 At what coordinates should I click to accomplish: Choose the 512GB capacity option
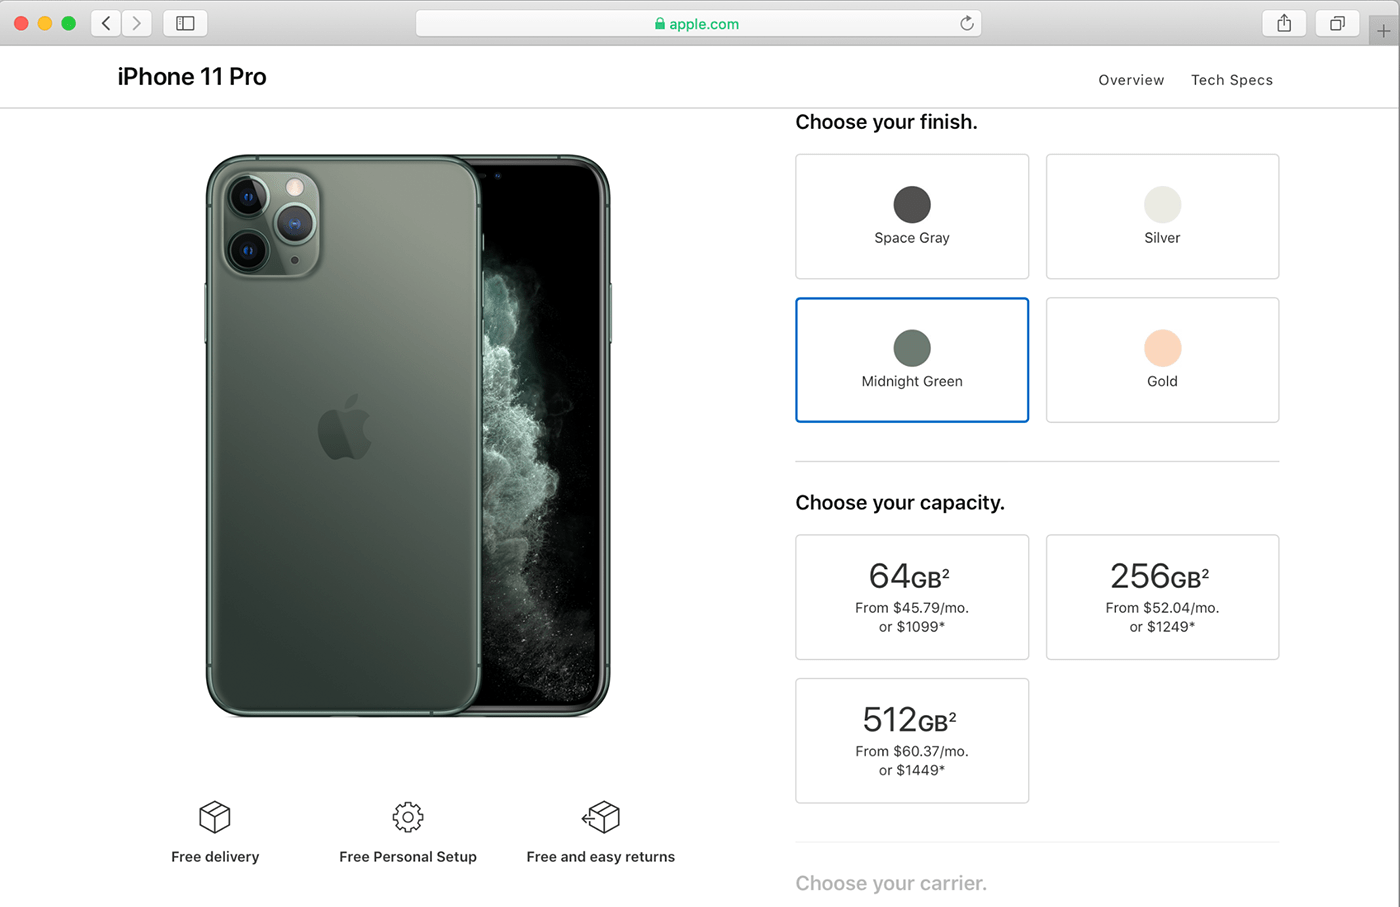[x=912, y=740]
